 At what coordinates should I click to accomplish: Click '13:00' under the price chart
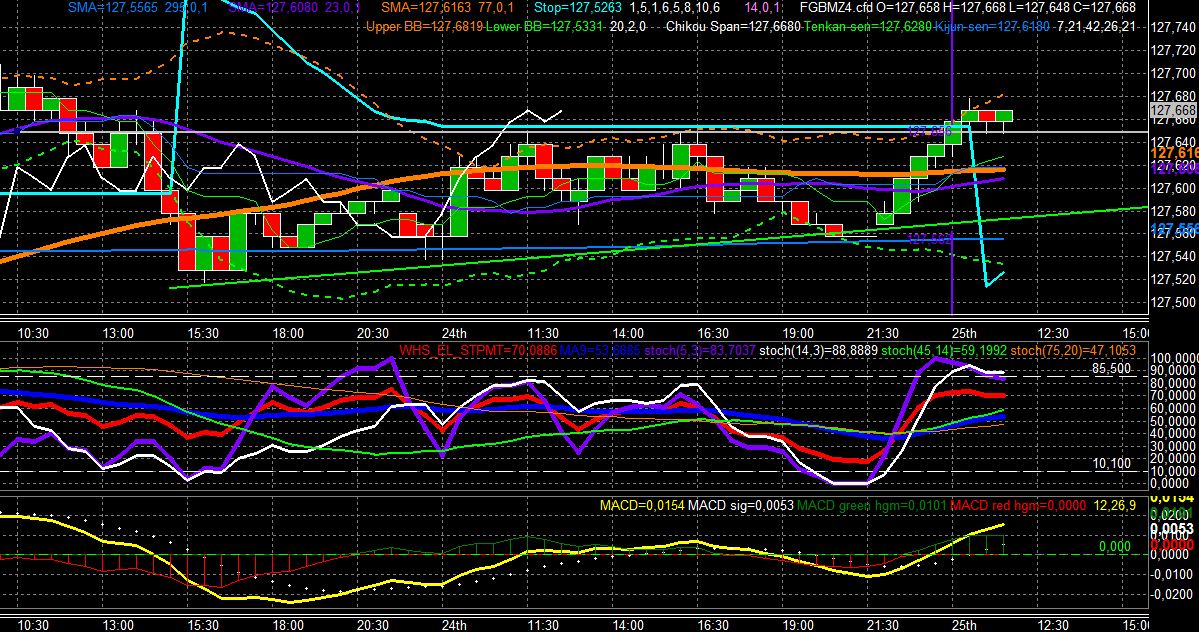point(119,333)
